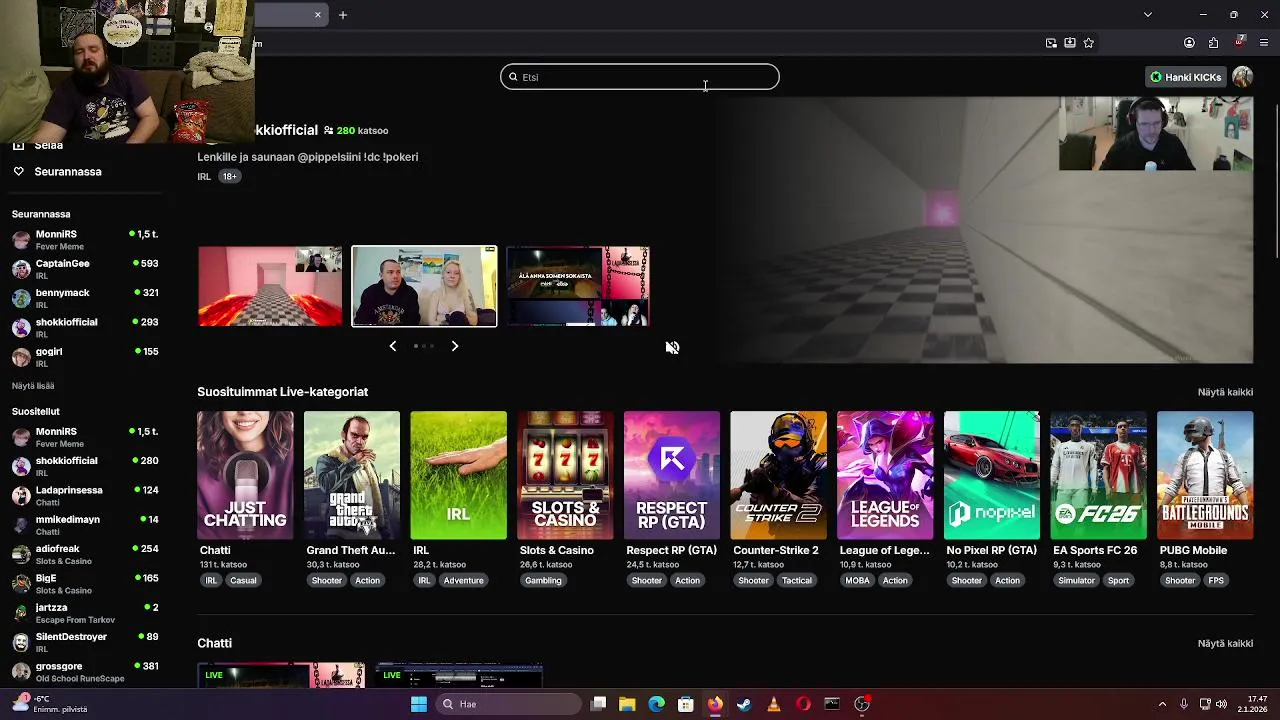Image resolution: width=1280 pixels, height=720 pixels.
Task: Click the picture-in-picture icon in address bar
Action: [1051, 43]
